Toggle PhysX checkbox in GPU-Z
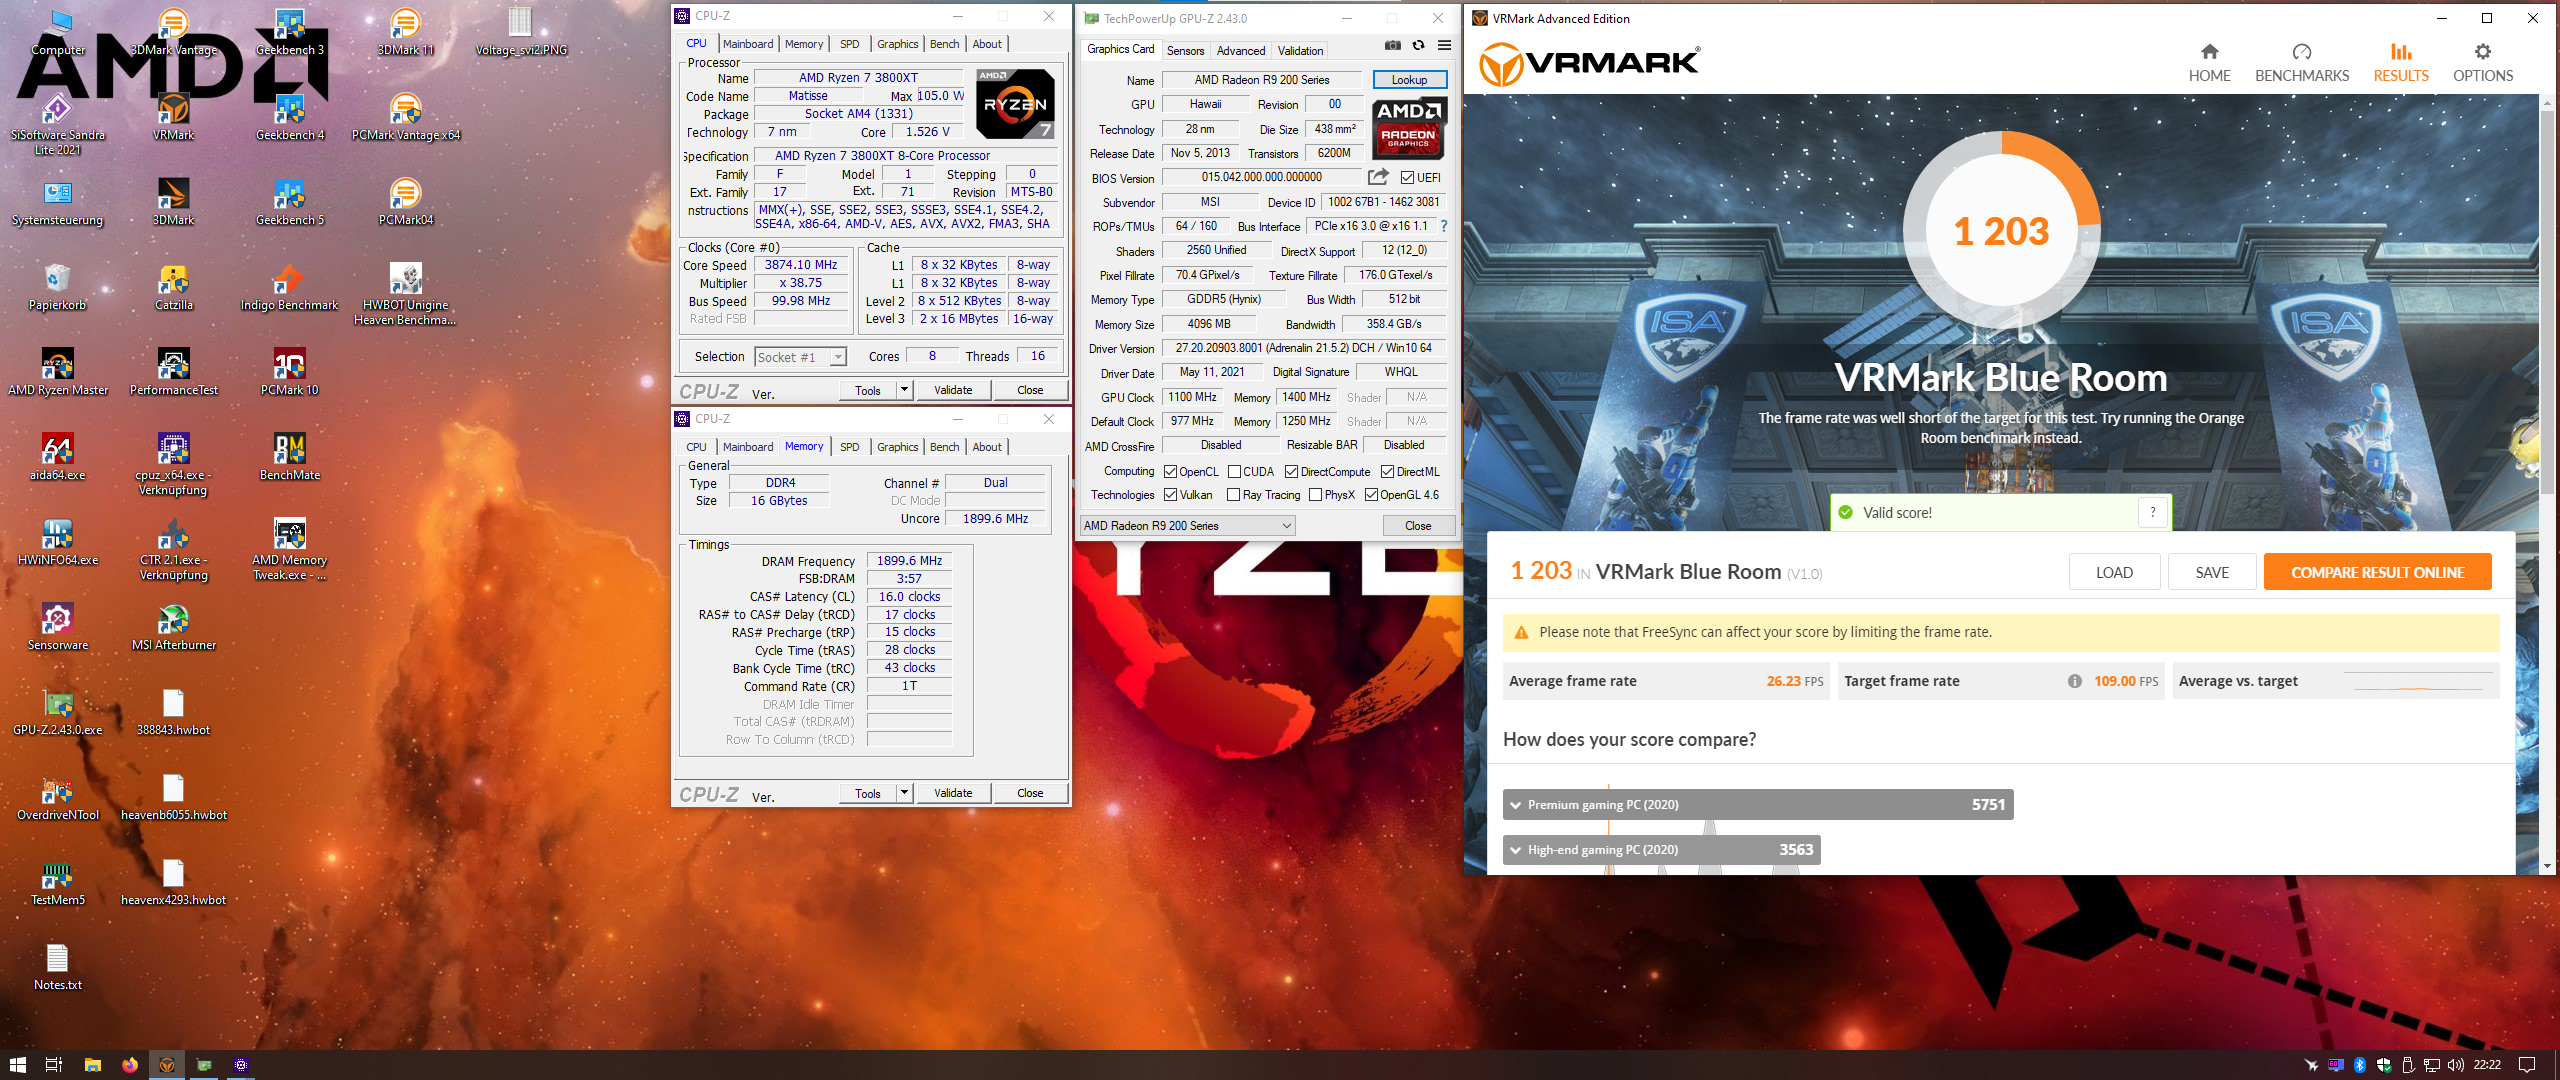Viewport: 2560px width, 1080px height. click(x=1316, y=495)
